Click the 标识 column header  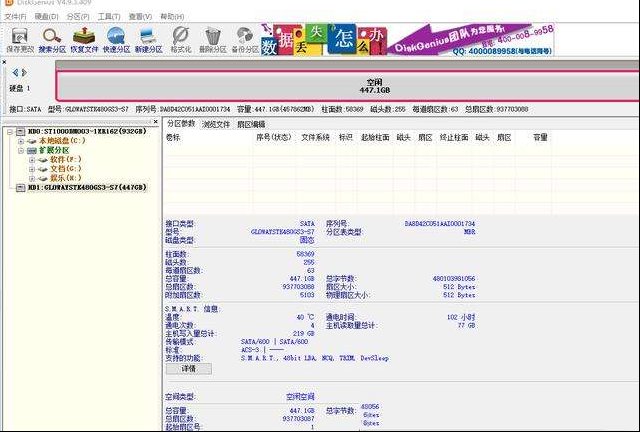click(x=345, y=138)
